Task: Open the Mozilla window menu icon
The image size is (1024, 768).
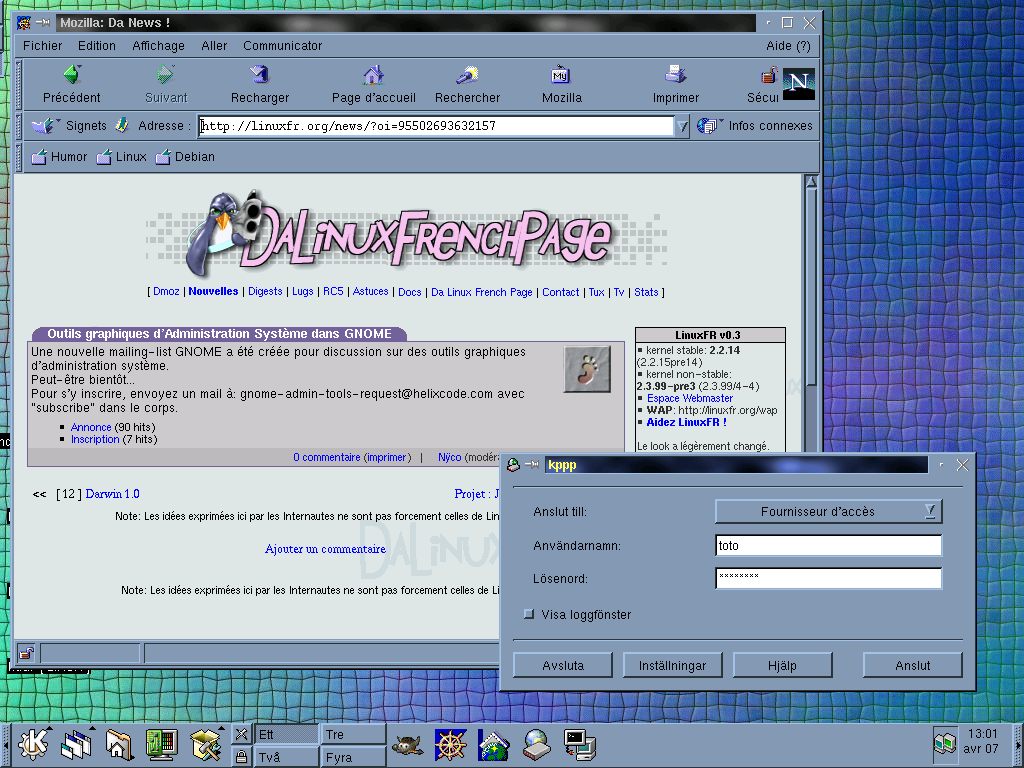Action: 24,23
